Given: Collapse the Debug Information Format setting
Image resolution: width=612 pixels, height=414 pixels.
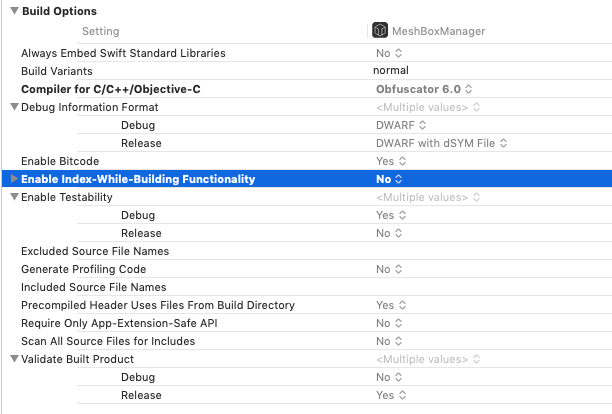Looking at the screenshot, I should 14,107.
